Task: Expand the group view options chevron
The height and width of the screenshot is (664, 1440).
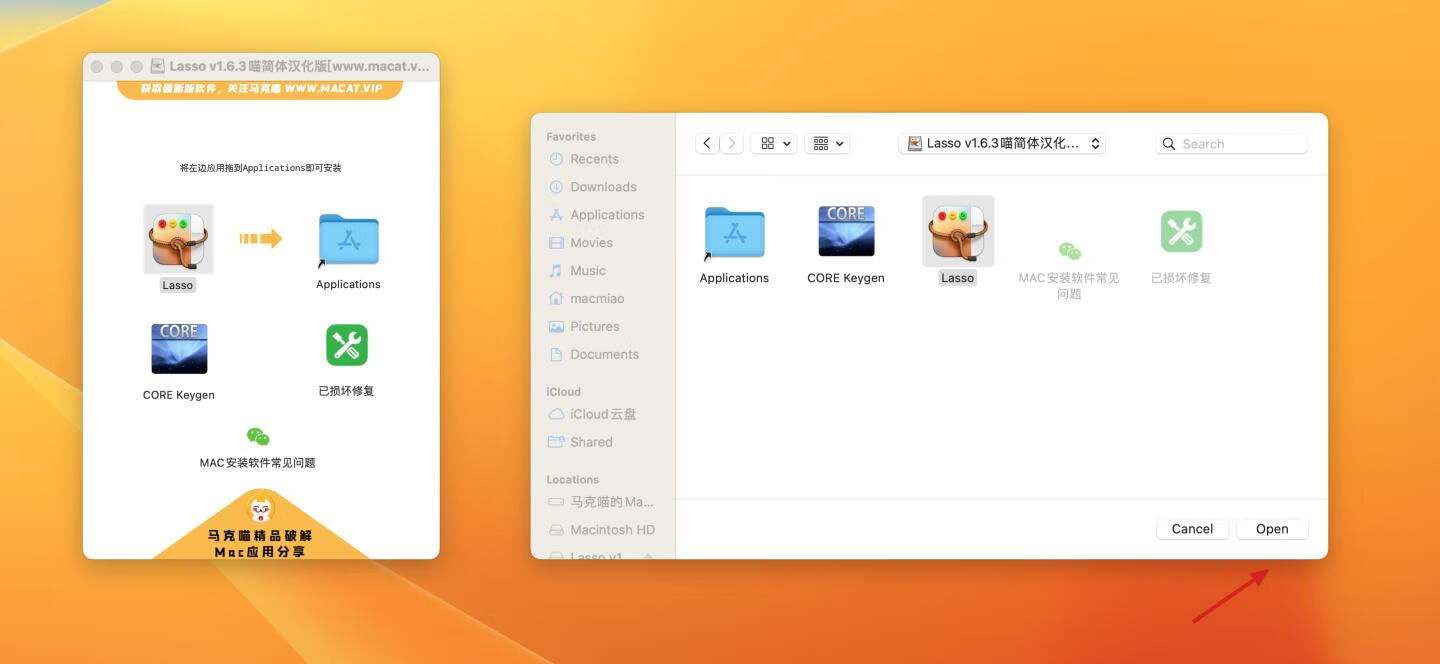Action: pos(838,143)
